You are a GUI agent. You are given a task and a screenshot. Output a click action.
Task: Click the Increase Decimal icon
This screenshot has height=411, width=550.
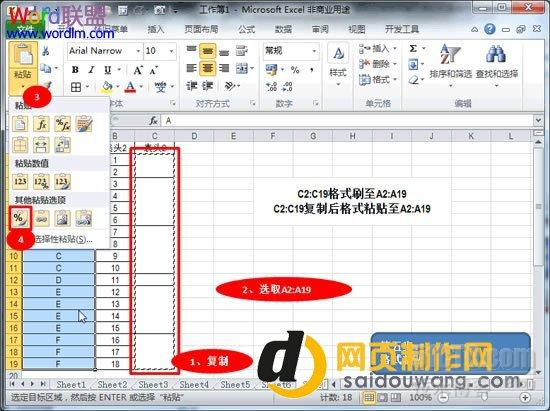(x=271, y=86)
